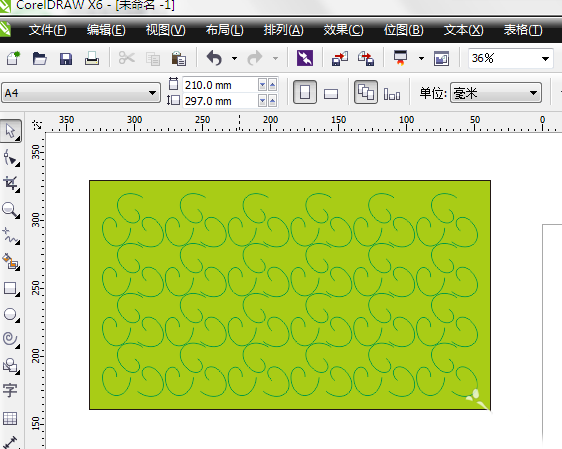Screen dimensions: 562x449
Task: Decrease page width with down arrow
Action: [x=263, y=85]
